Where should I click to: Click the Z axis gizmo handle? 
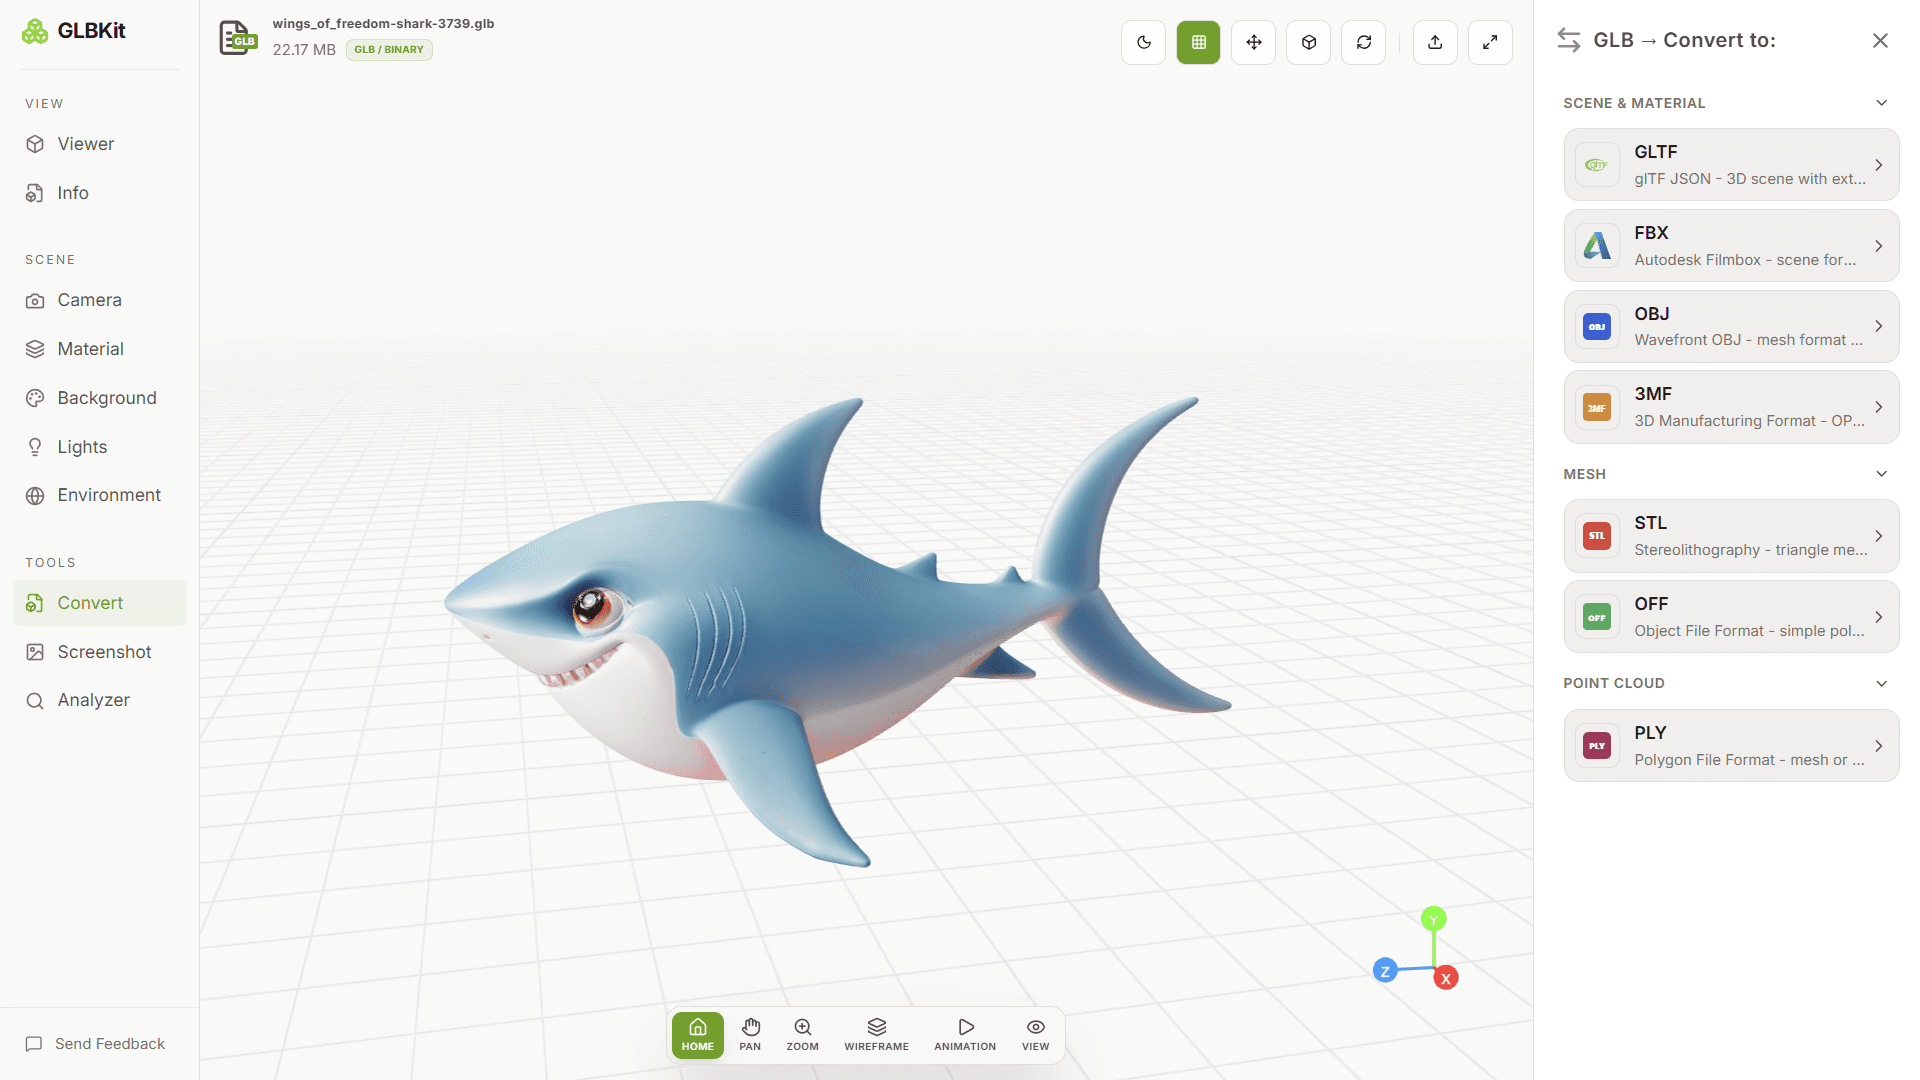(x=1385, y=971)
